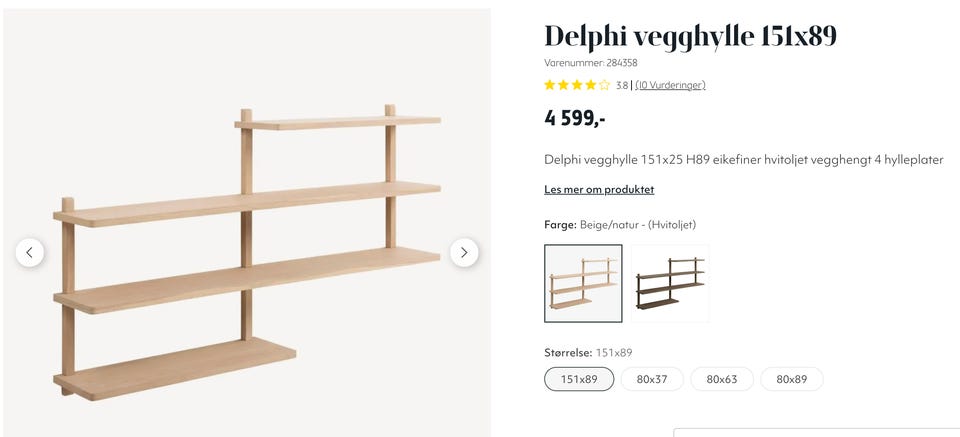This screenshot has height=437, width=960.
Task: Select size 80x37
Action: [652, 379]
